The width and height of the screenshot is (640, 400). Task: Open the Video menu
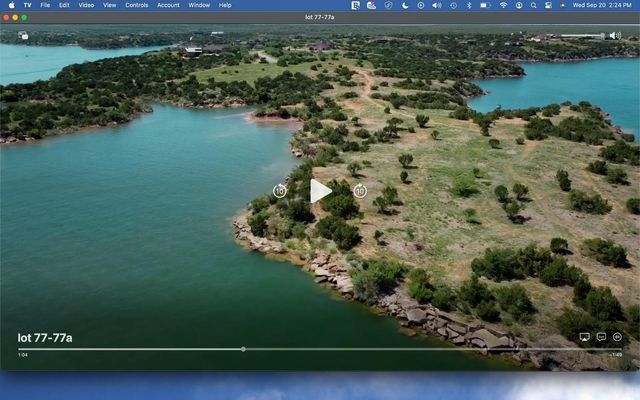(86, 5)
